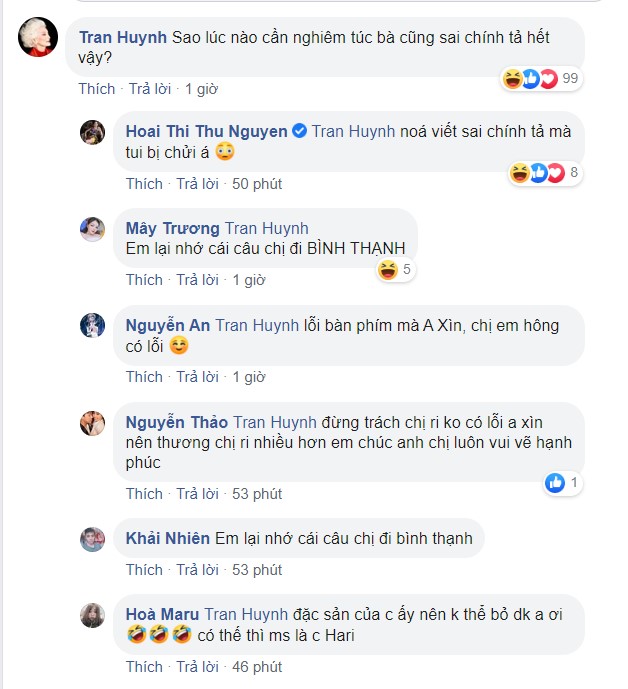Open Hoai Thi Thu Nguyen's avatar
Screen dimensions: 628x689
tap(93, 131)
